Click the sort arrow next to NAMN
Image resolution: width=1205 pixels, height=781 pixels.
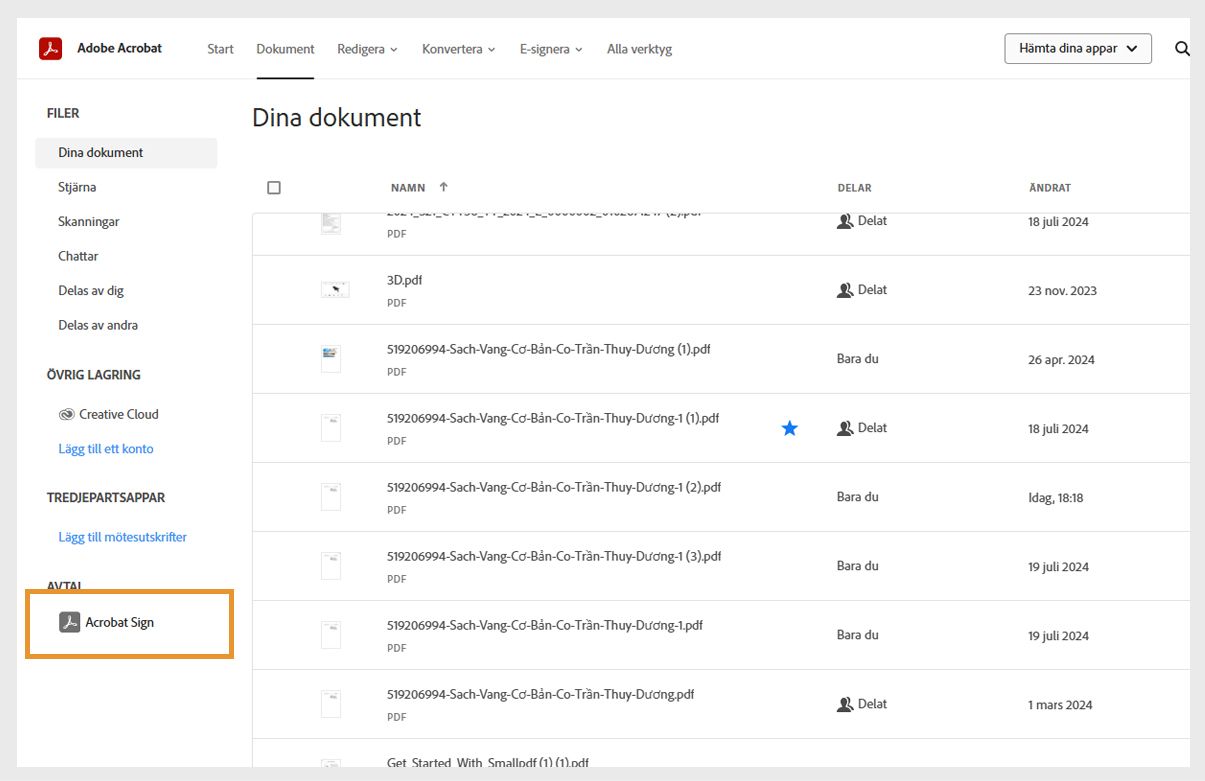click(x=444, y=187)
